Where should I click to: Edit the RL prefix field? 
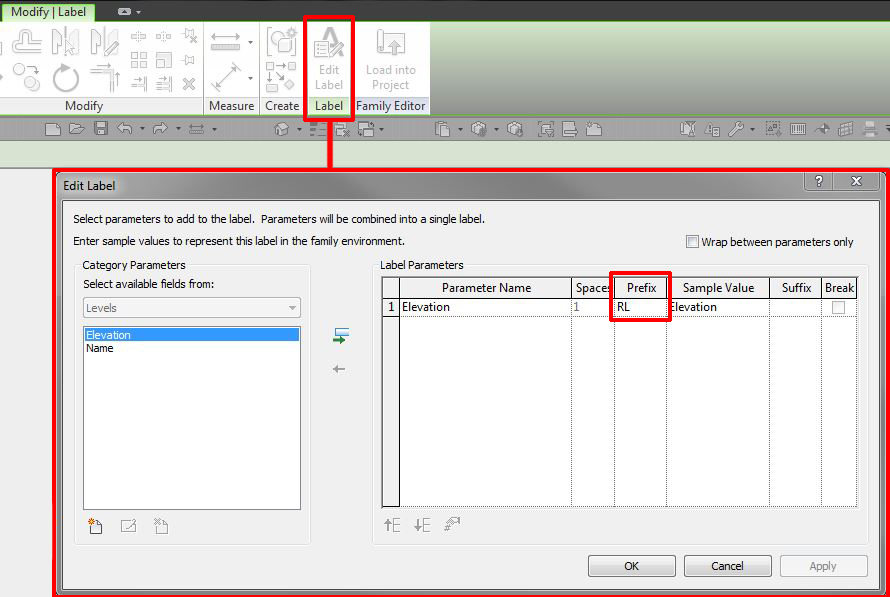(640, 307)
